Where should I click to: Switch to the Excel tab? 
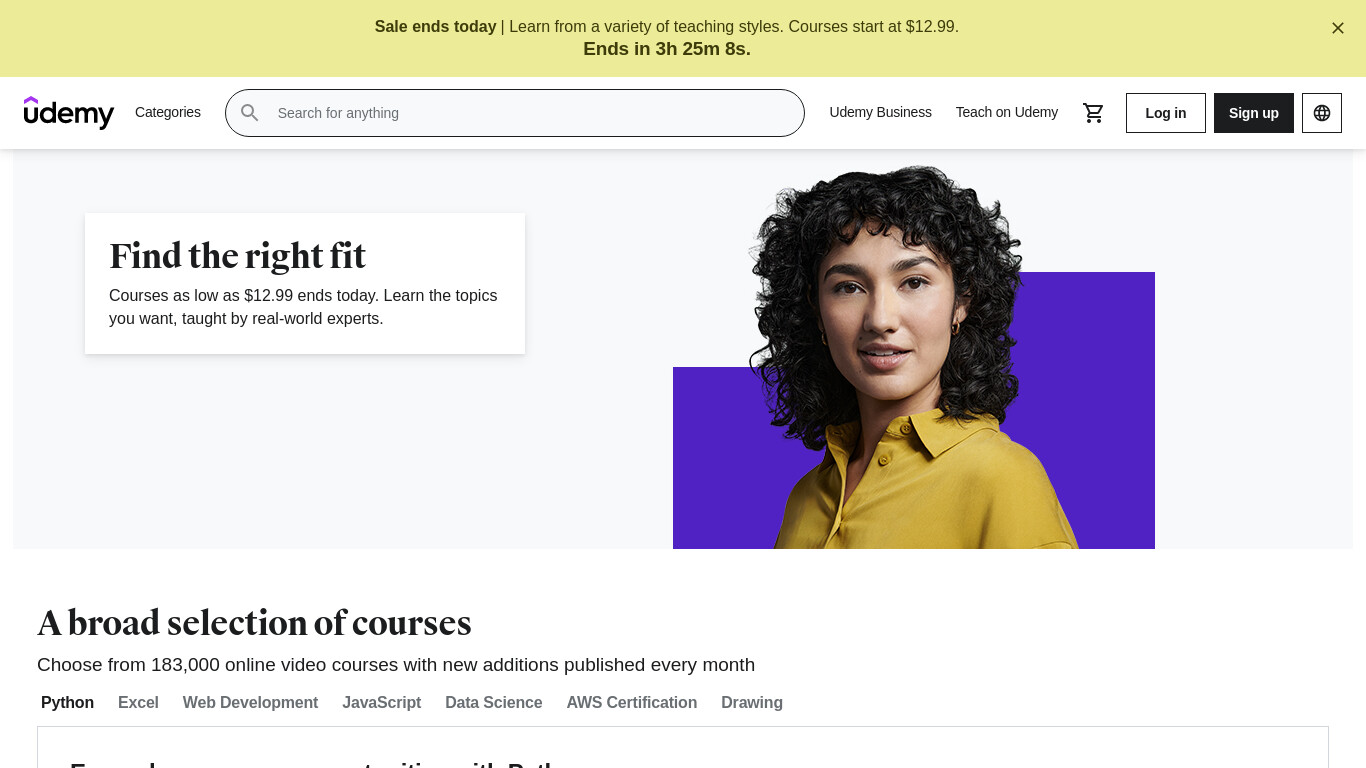tap(138, 702)
